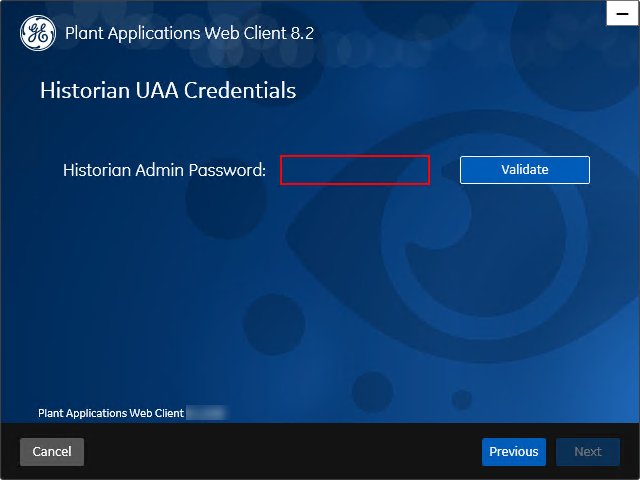The image size is (640, 480).
Task: Click the Plant Applications Web Client footer text
Action: tap(111, 413)
